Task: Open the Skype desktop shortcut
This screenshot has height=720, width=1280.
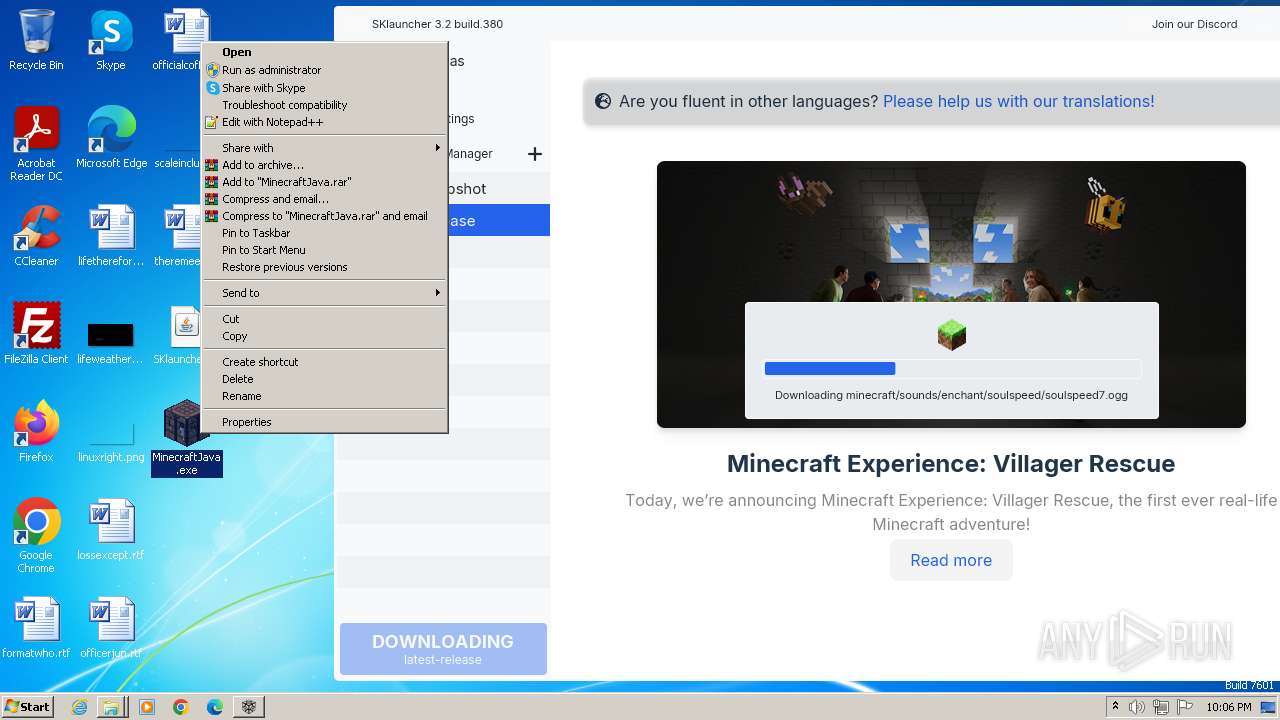Action: (110, 40)
